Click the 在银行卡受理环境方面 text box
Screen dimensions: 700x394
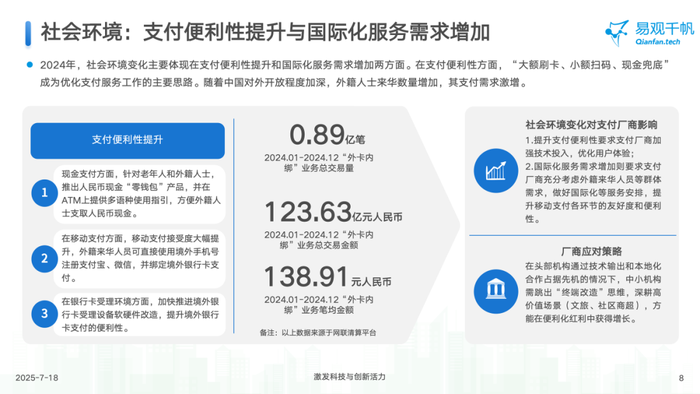[139, 315]
